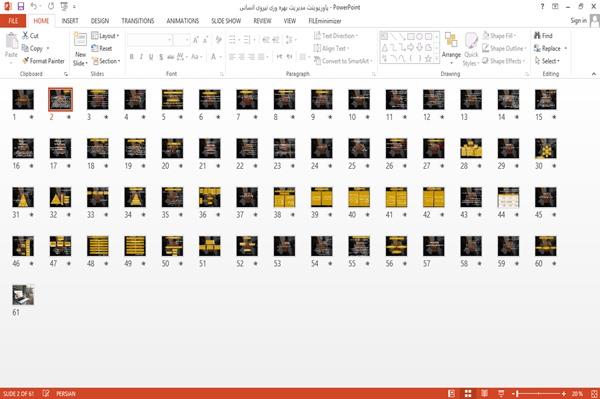Click the Paste clipboard icon
The width and height of the screenshot is (600, 399).
11,41
